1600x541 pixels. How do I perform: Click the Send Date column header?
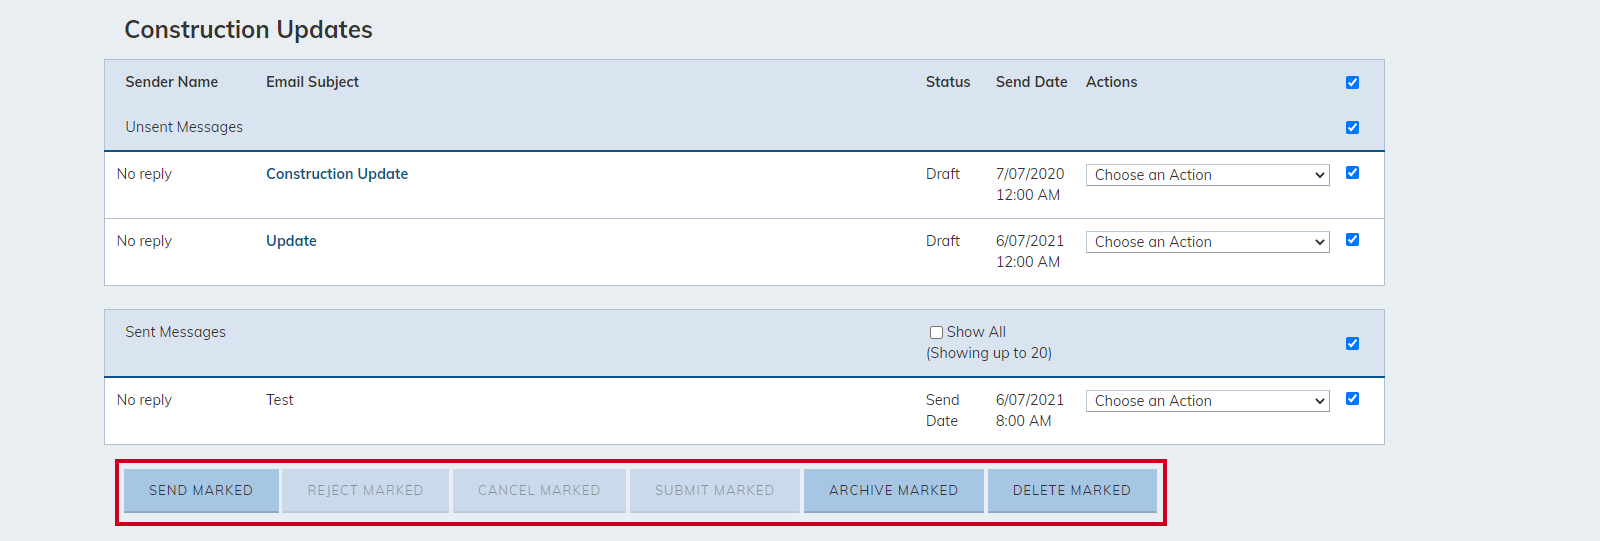[x=1031, y=82]
